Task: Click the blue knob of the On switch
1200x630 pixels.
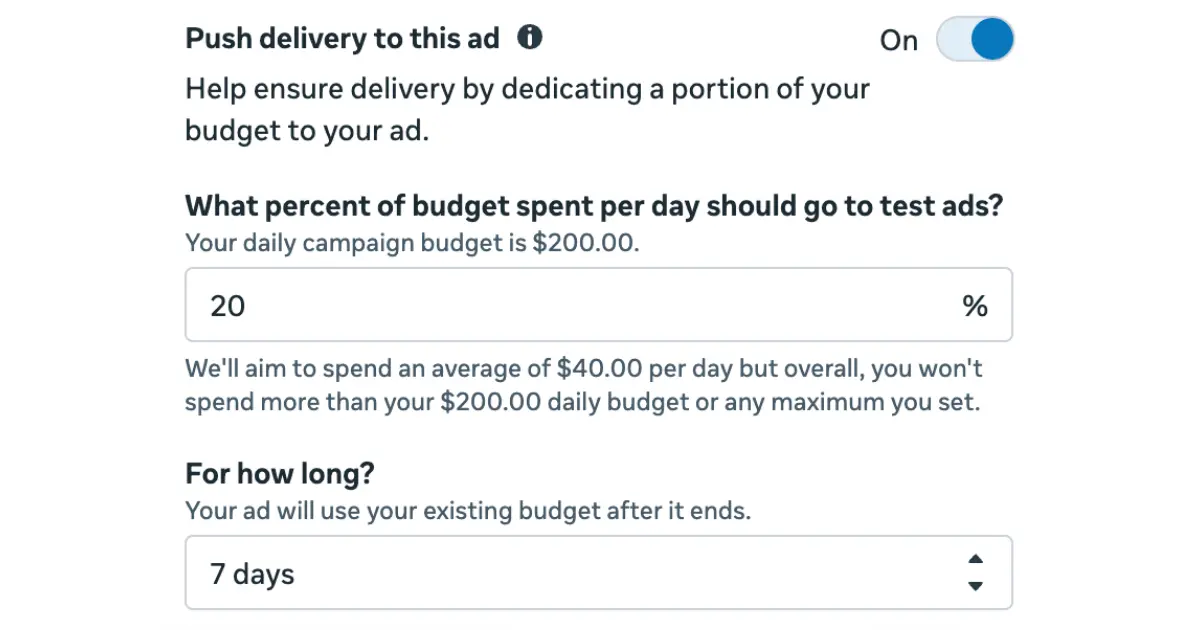Action: click(993, 40)
